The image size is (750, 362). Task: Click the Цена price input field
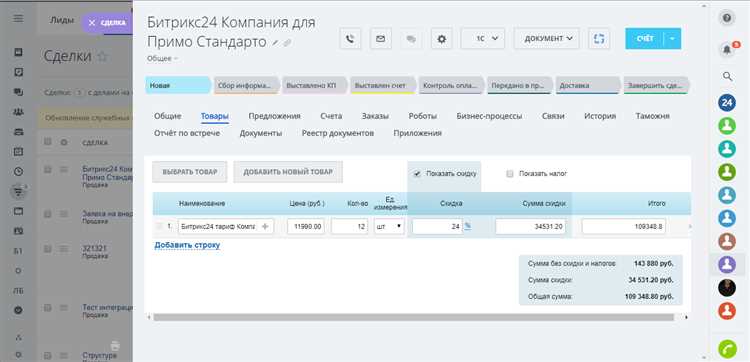pos(306,227)
